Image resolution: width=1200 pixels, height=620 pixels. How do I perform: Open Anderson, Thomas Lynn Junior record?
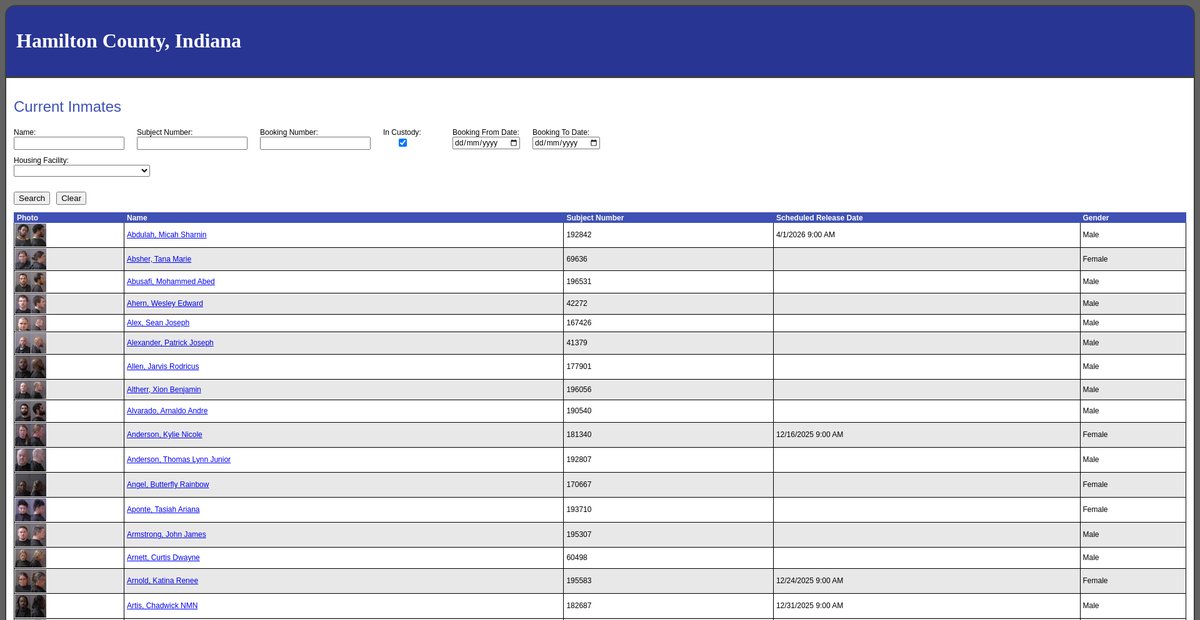pyautogui.click(x=179, y=460)
